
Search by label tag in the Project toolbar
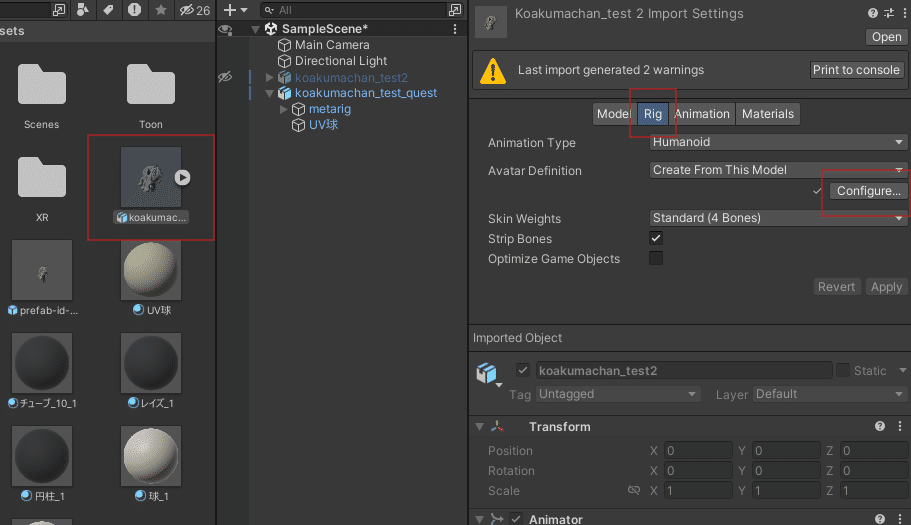pyautogui.click(x=108, y=10)
